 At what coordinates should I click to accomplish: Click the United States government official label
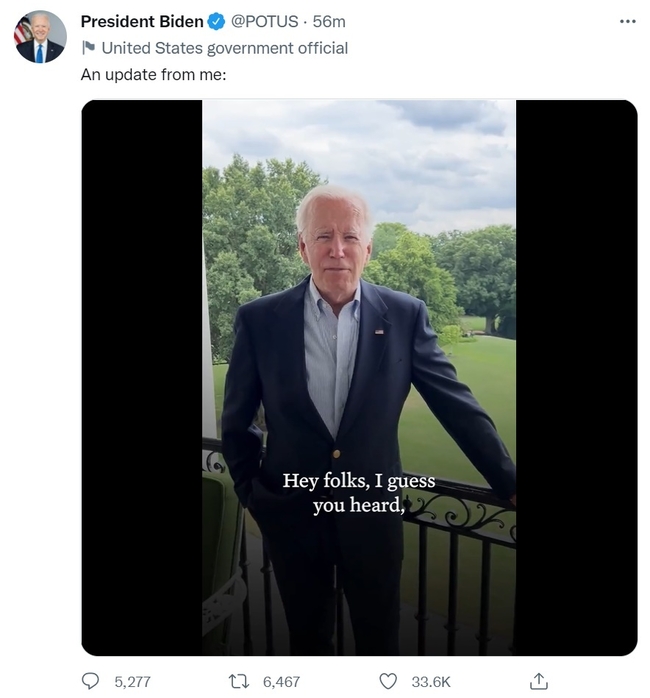pyautogui.click(x=224, y=47)
